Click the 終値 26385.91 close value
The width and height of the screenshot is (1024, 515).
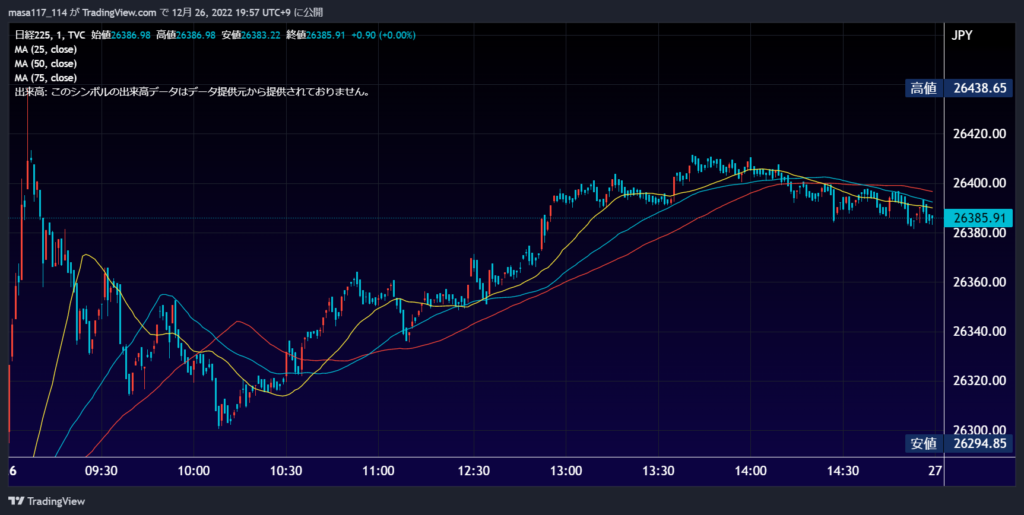click(x=315, y=35)
